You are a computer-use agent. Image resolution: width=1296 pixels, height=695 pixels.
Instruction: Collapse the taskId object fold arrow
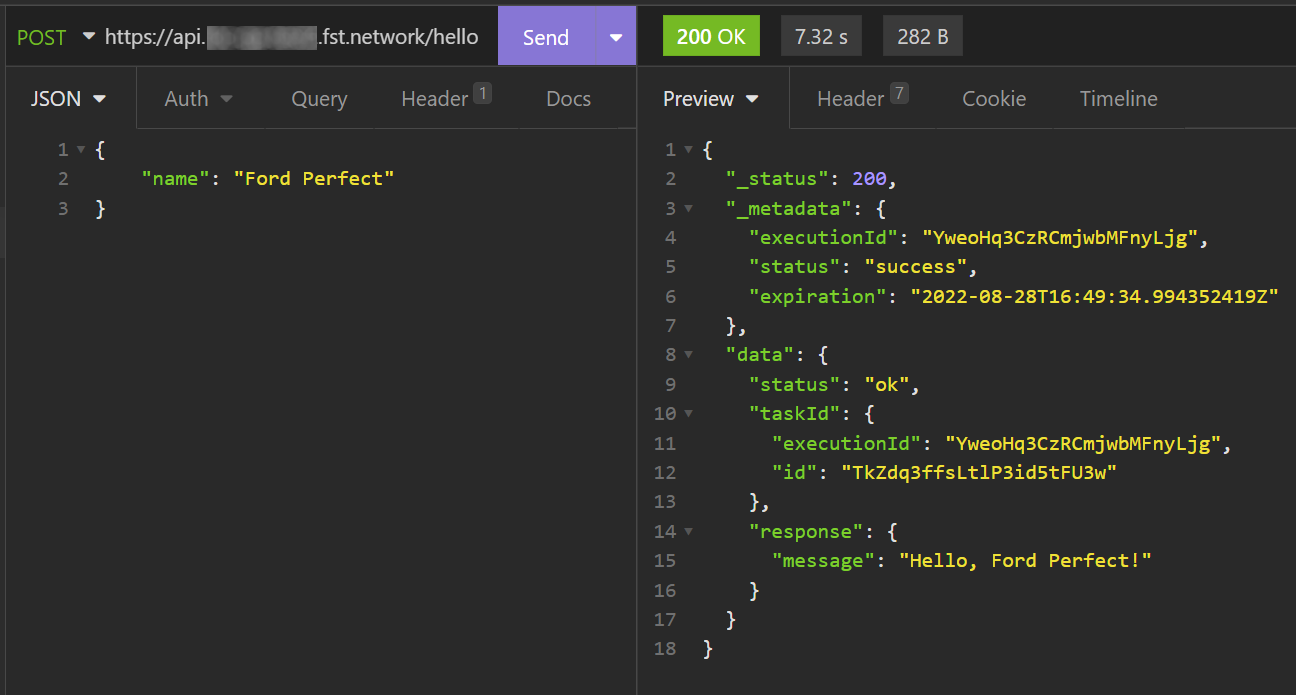(688, 414)
